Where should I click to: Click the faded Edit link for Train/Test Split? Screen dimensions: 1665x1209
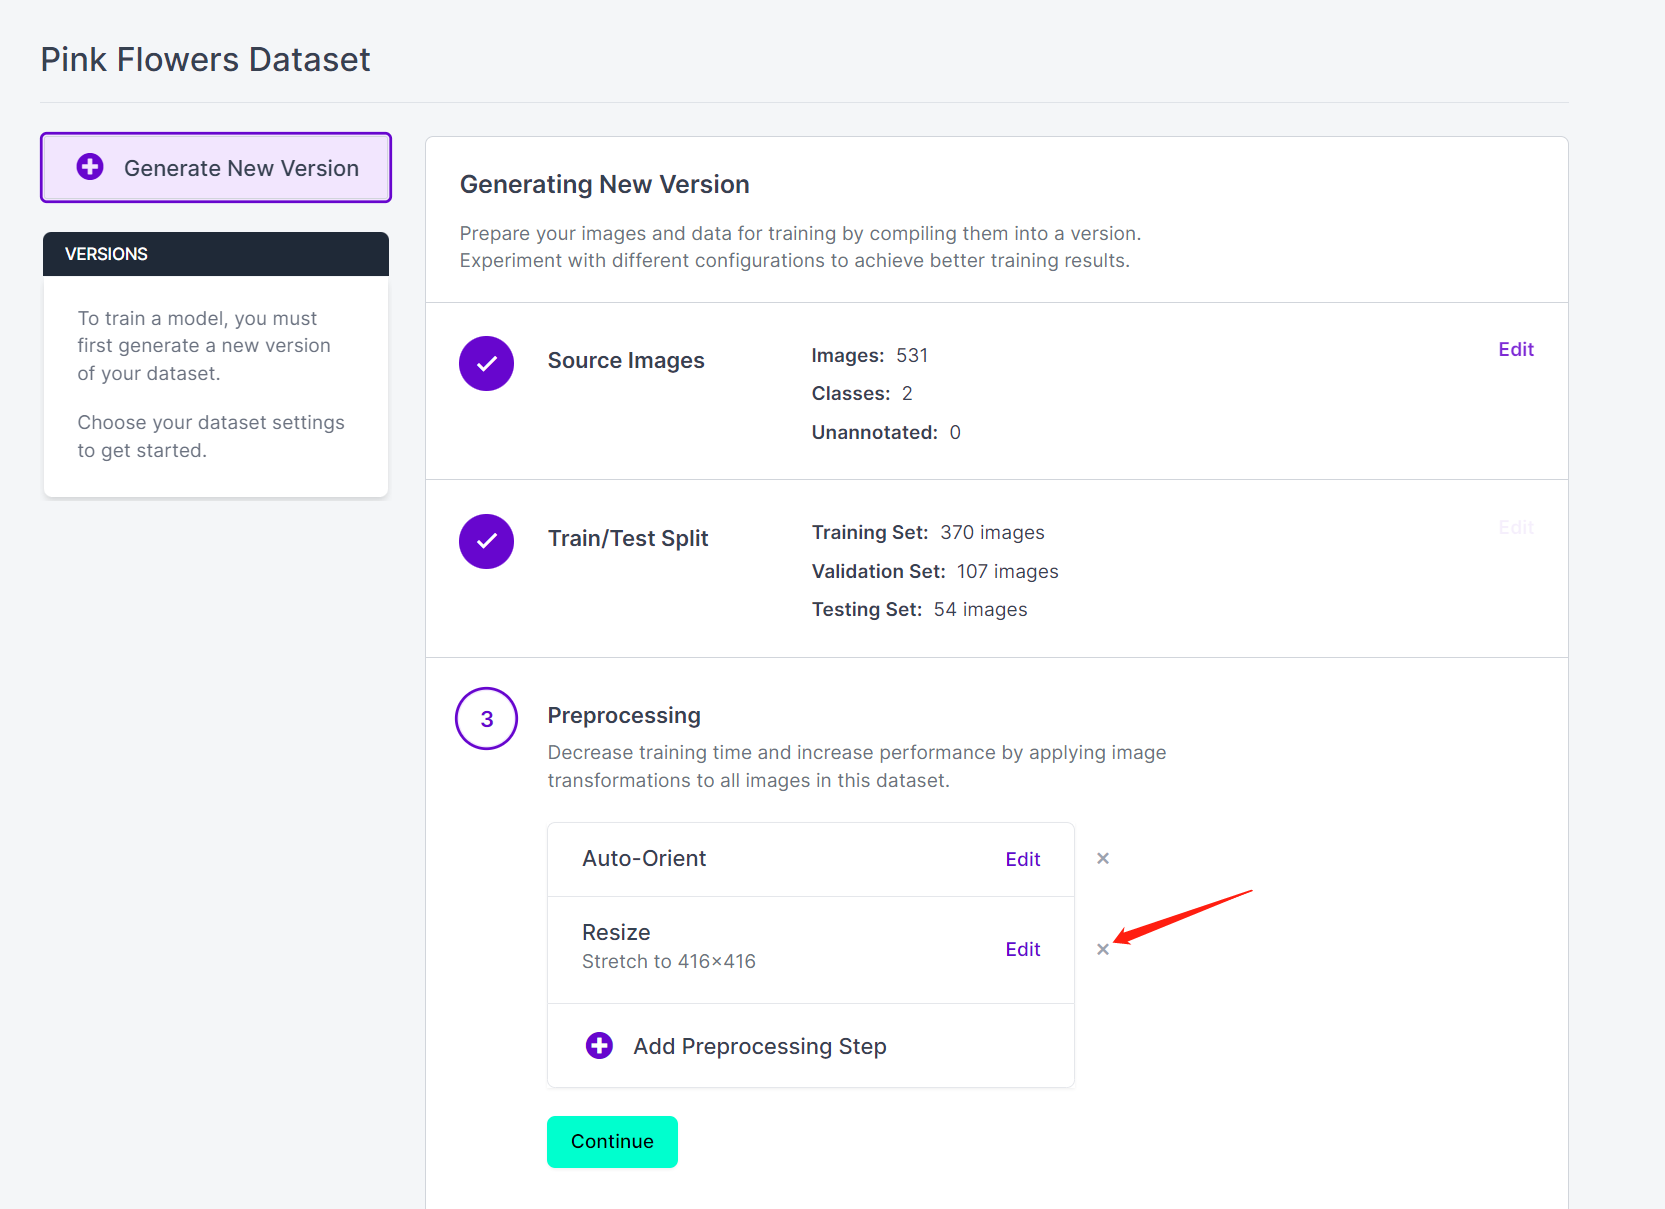pos(1516,527)
